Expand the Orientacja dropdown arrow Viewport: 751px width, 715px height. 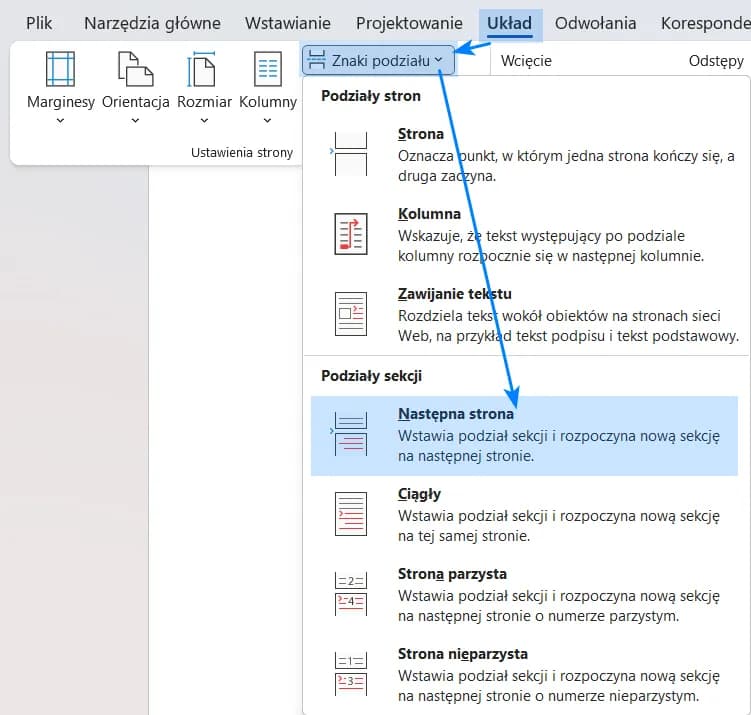point(135,121)
